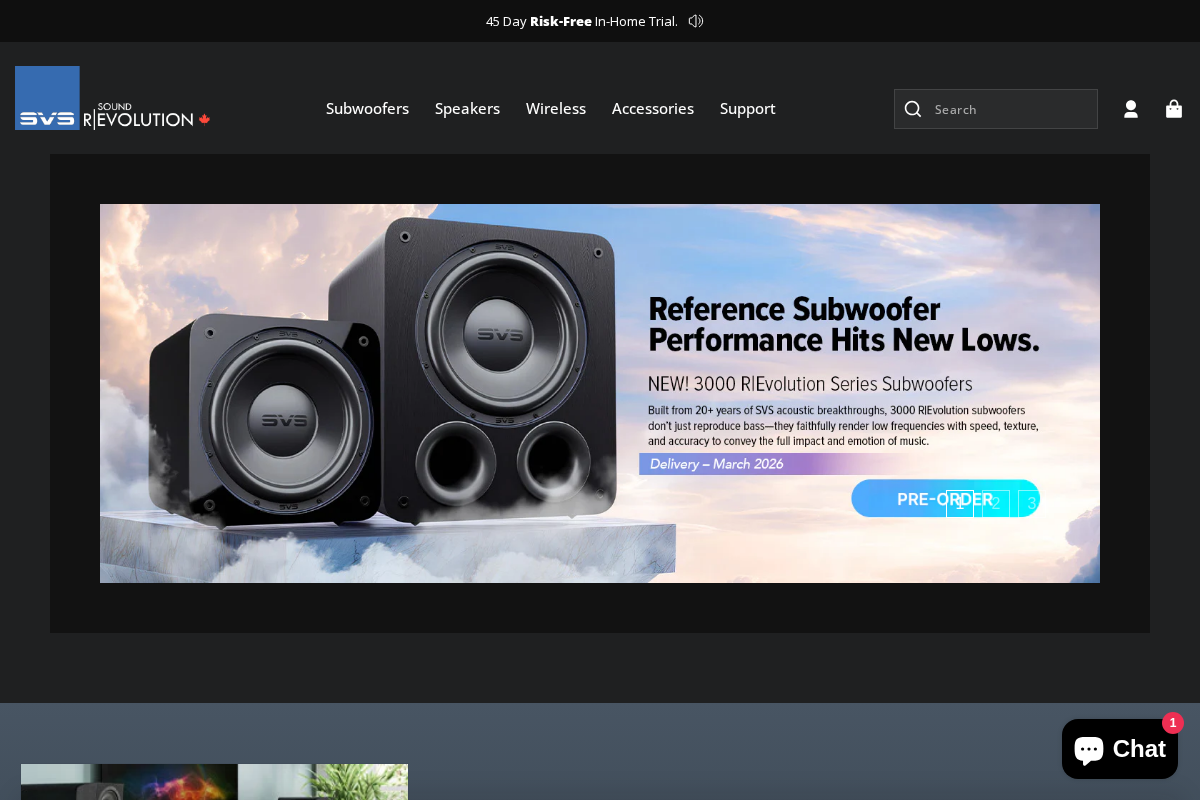Image resolution: width=1200 pixels, height=800 pixels.
Task: Open the shopping bag cart icon
Action: click(x=1174, y=109)
